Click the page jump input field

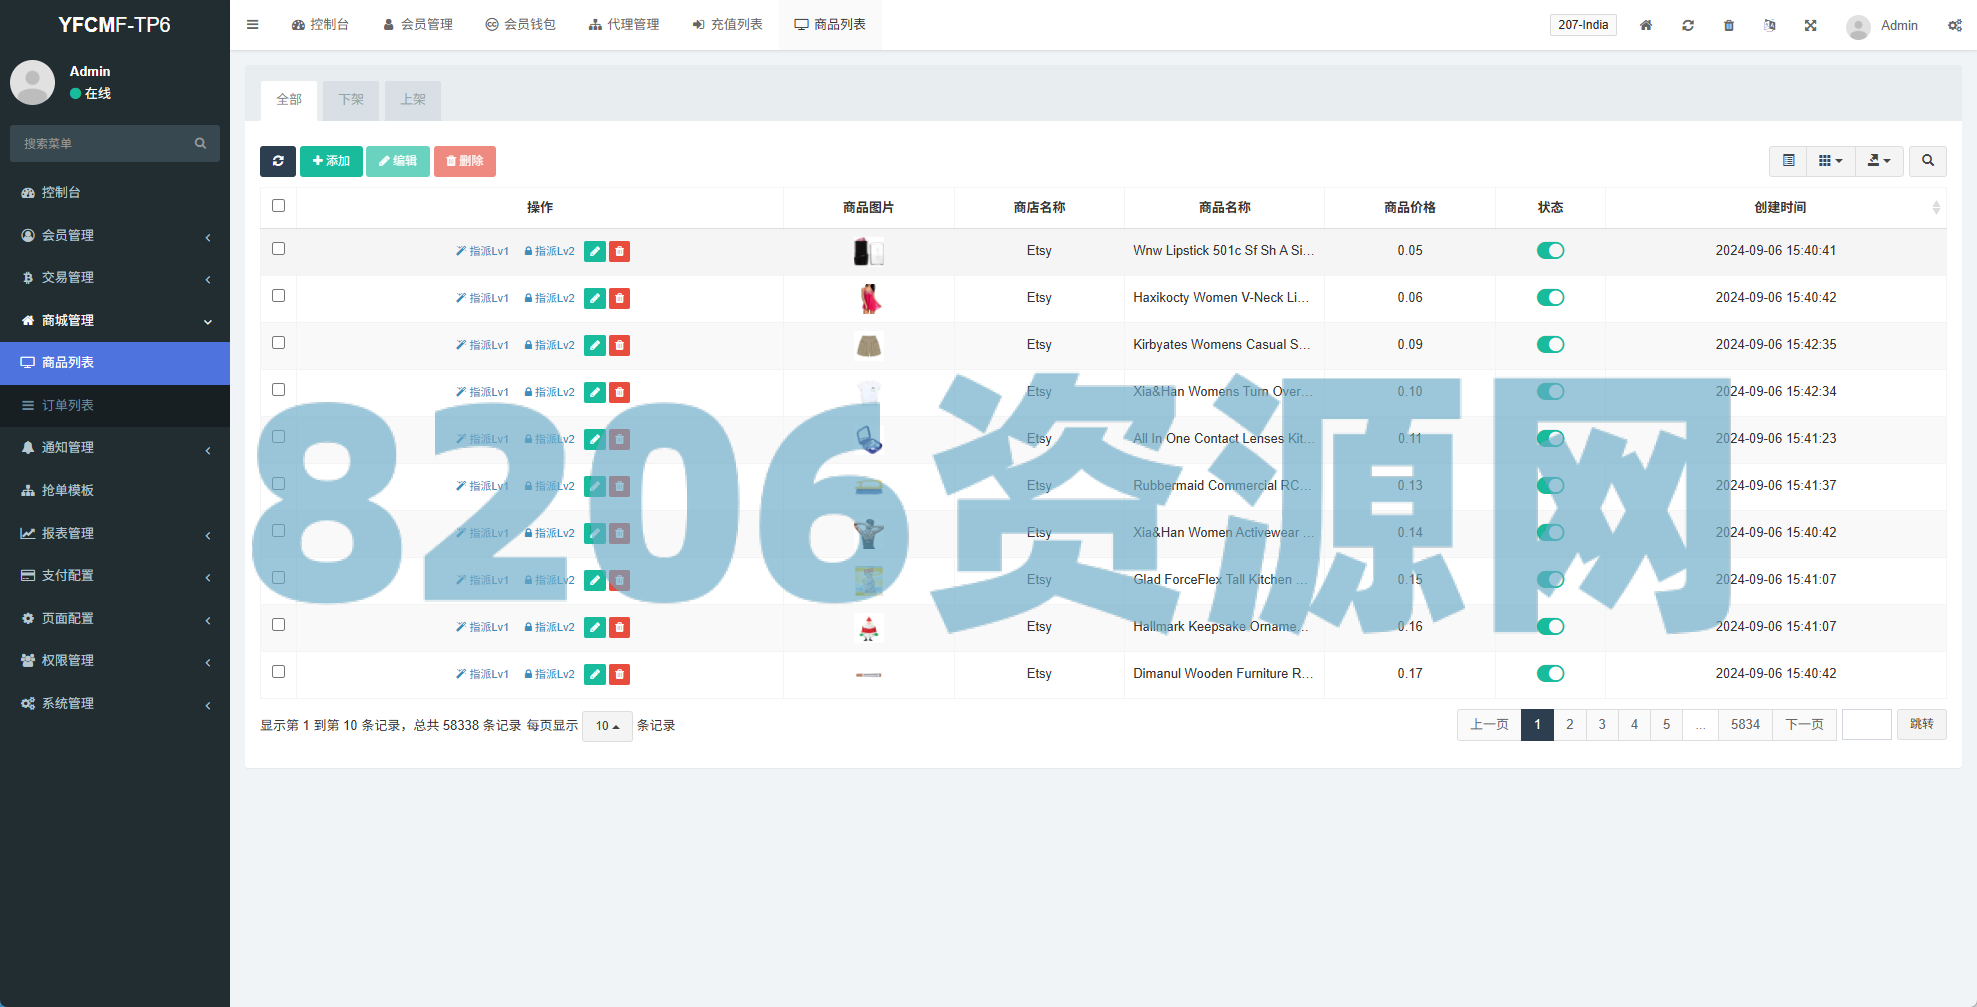coord(1866,725)
